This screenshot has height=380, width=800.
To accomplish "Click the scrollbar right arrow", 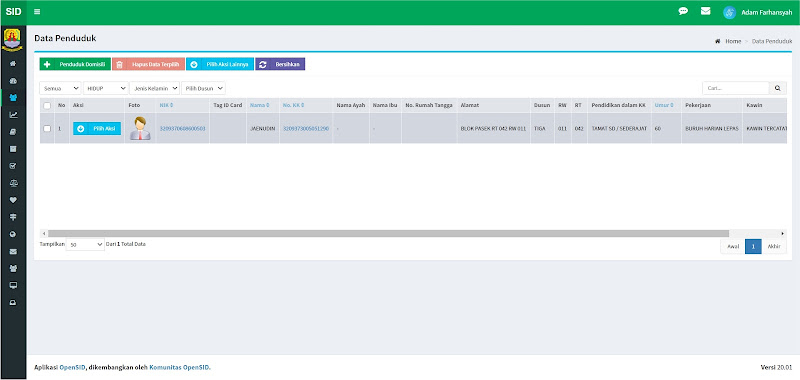I will 783,234.
